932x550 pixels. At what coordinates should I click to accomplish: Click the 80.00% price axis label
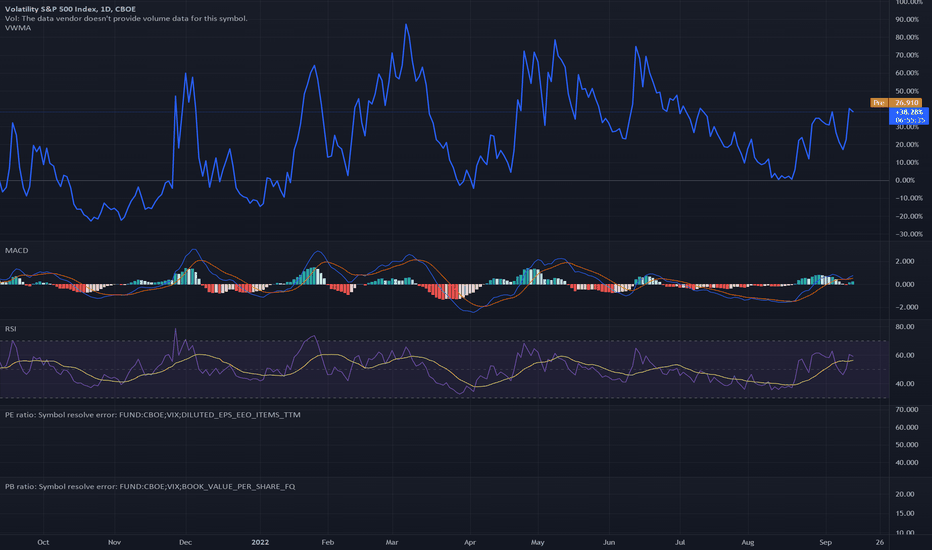907,37
